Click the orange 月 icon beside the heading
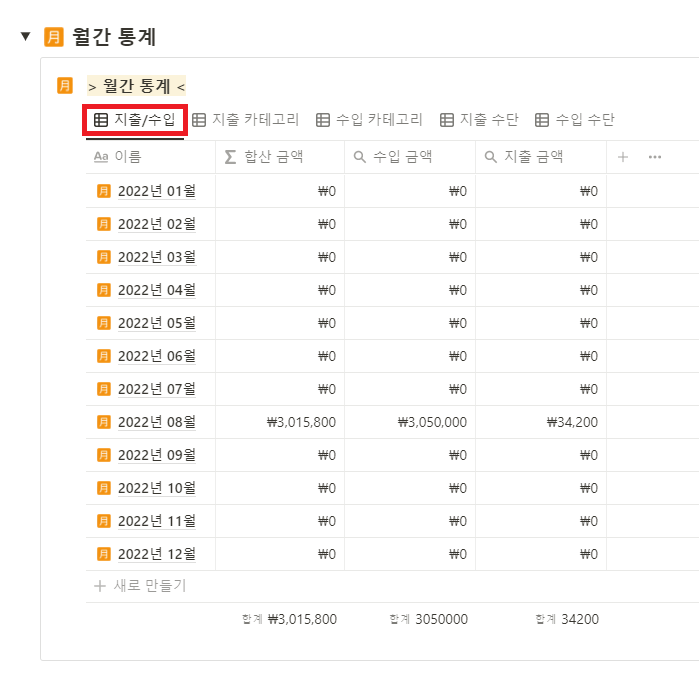The image size is (699, 678). click(x=53, y=37)
